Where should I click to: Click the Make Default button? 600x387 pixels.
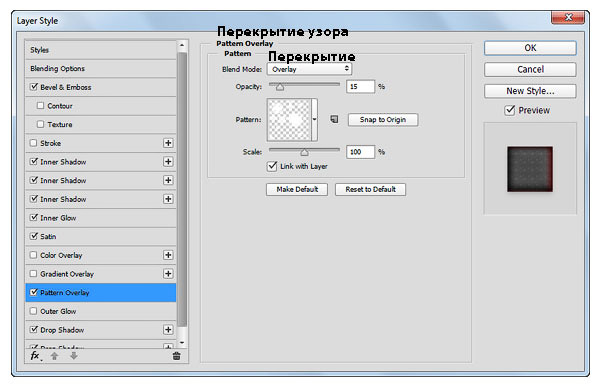[x=297, y=189]
